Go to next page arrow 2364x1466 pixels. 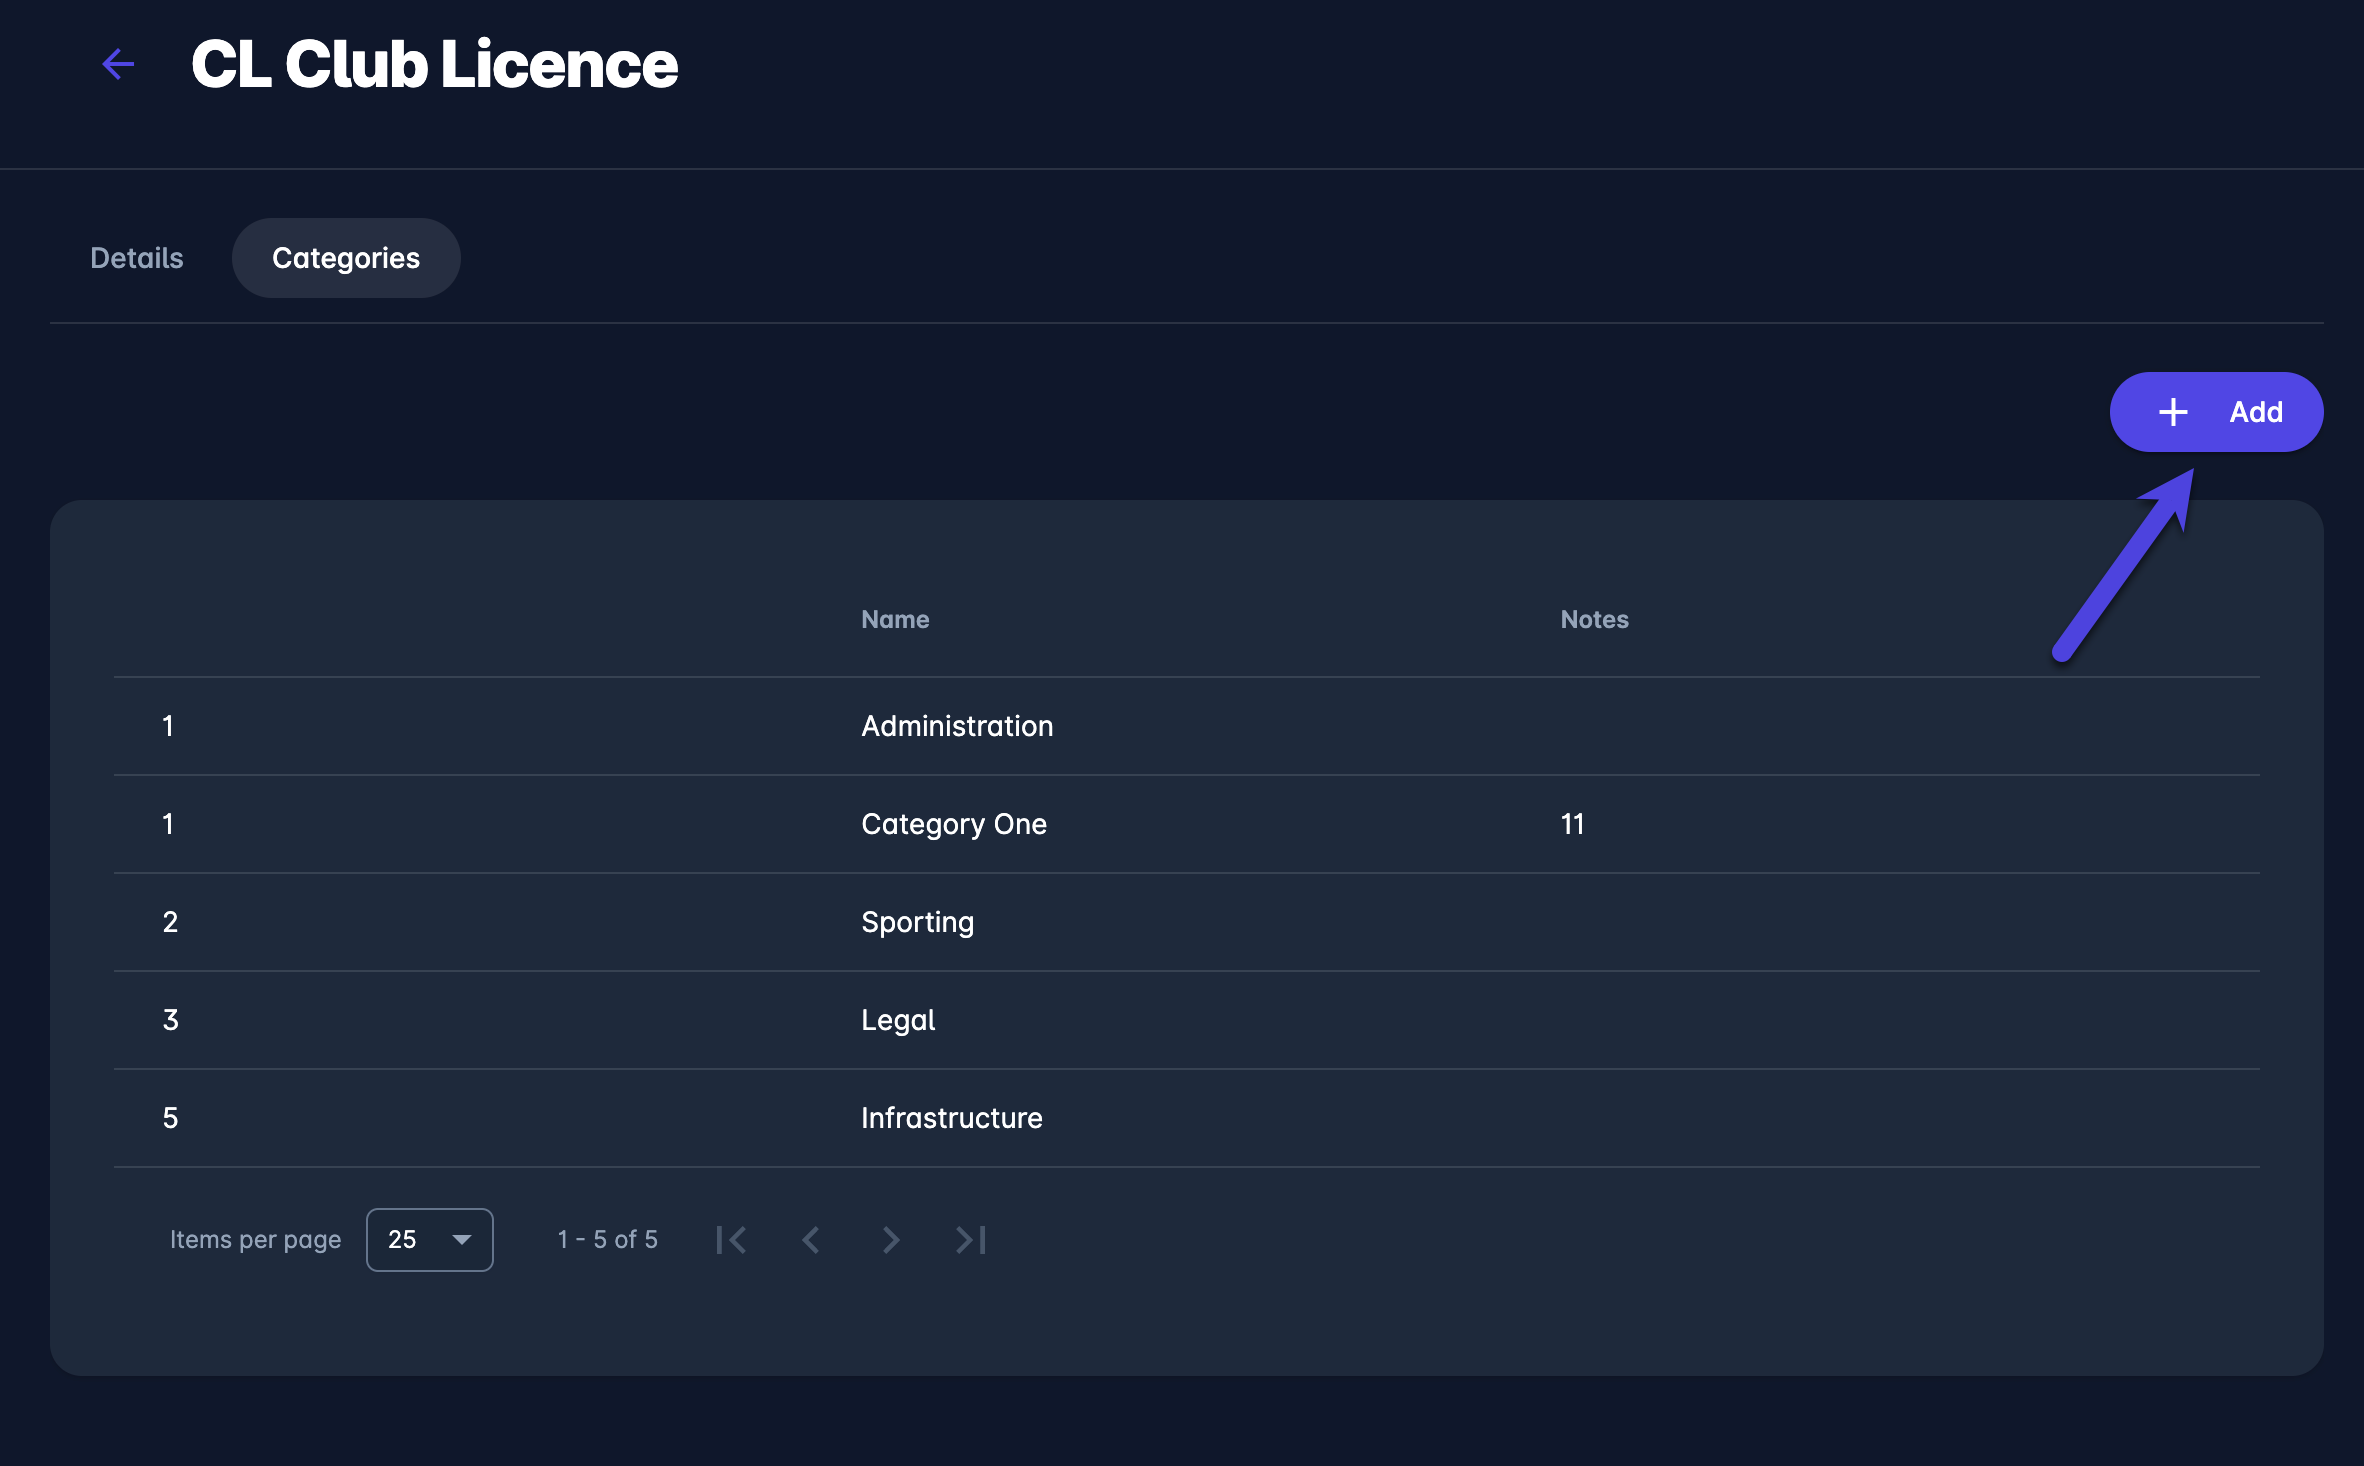pyautogui.click(x=890, y=1240)
